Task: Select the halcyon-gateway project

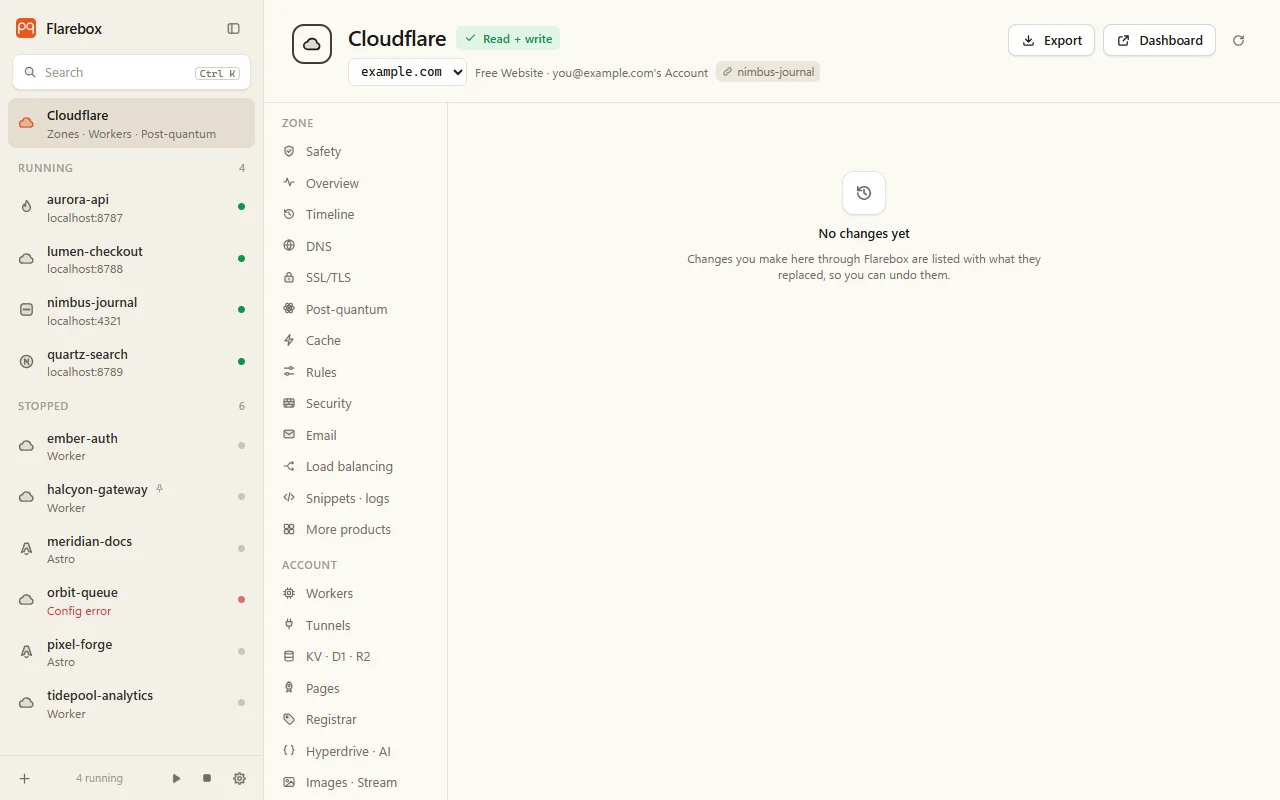Action: [131, 497]
